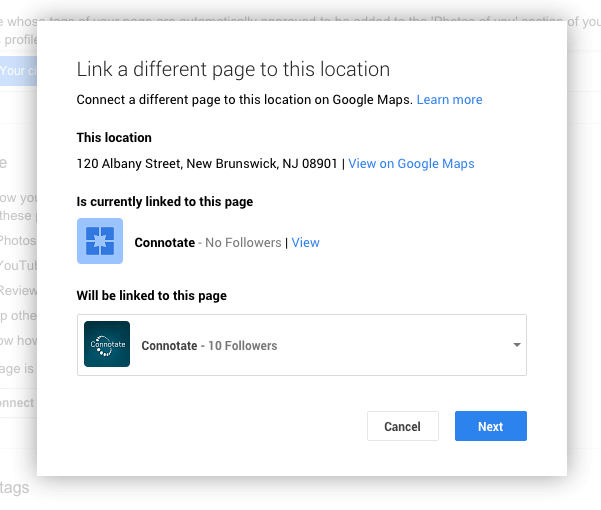
Task: Expand the page selector dropdown arrow
Action: [517, 345]
